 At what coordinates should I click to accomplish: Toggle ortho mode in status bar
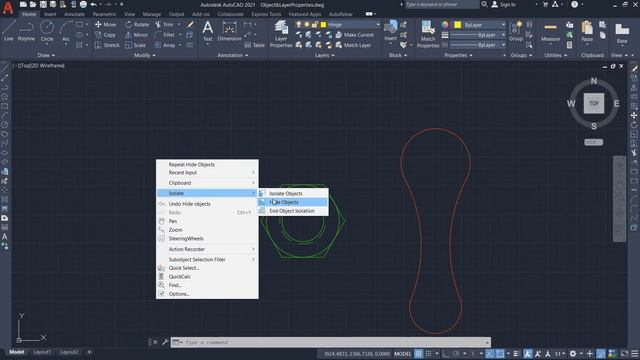point(445,354)
